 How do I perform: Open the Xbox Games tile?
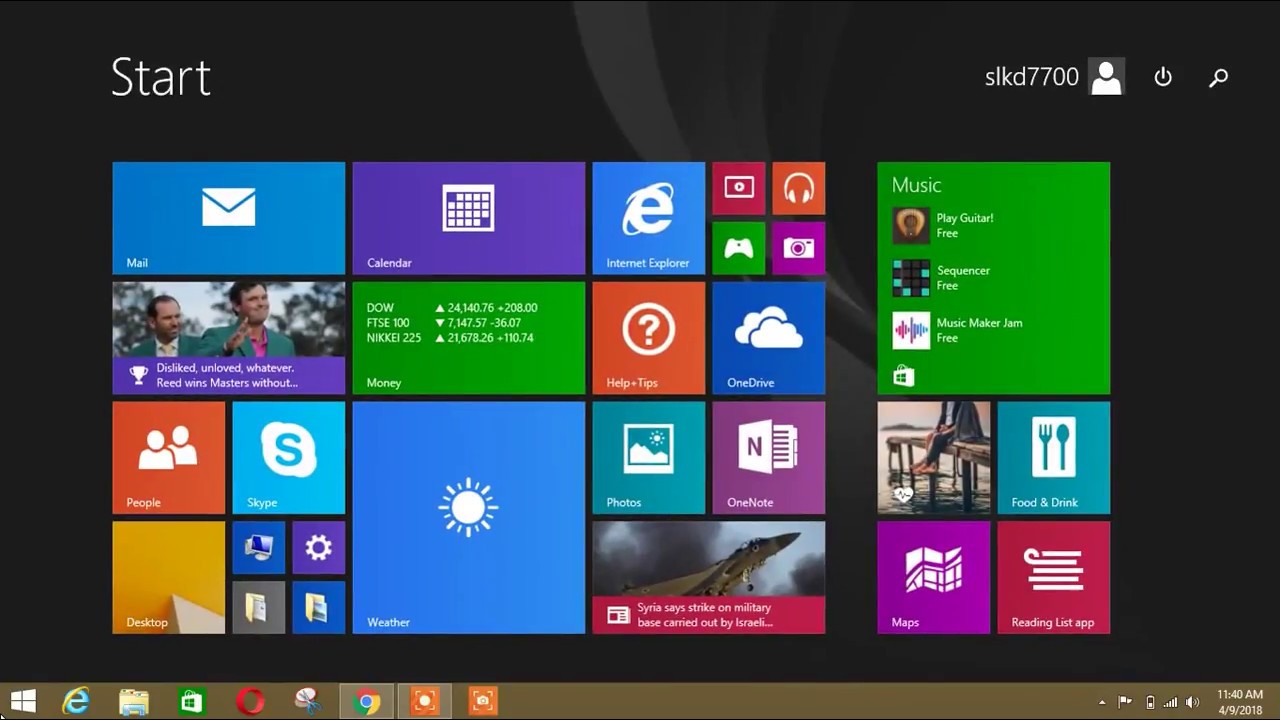738,248
